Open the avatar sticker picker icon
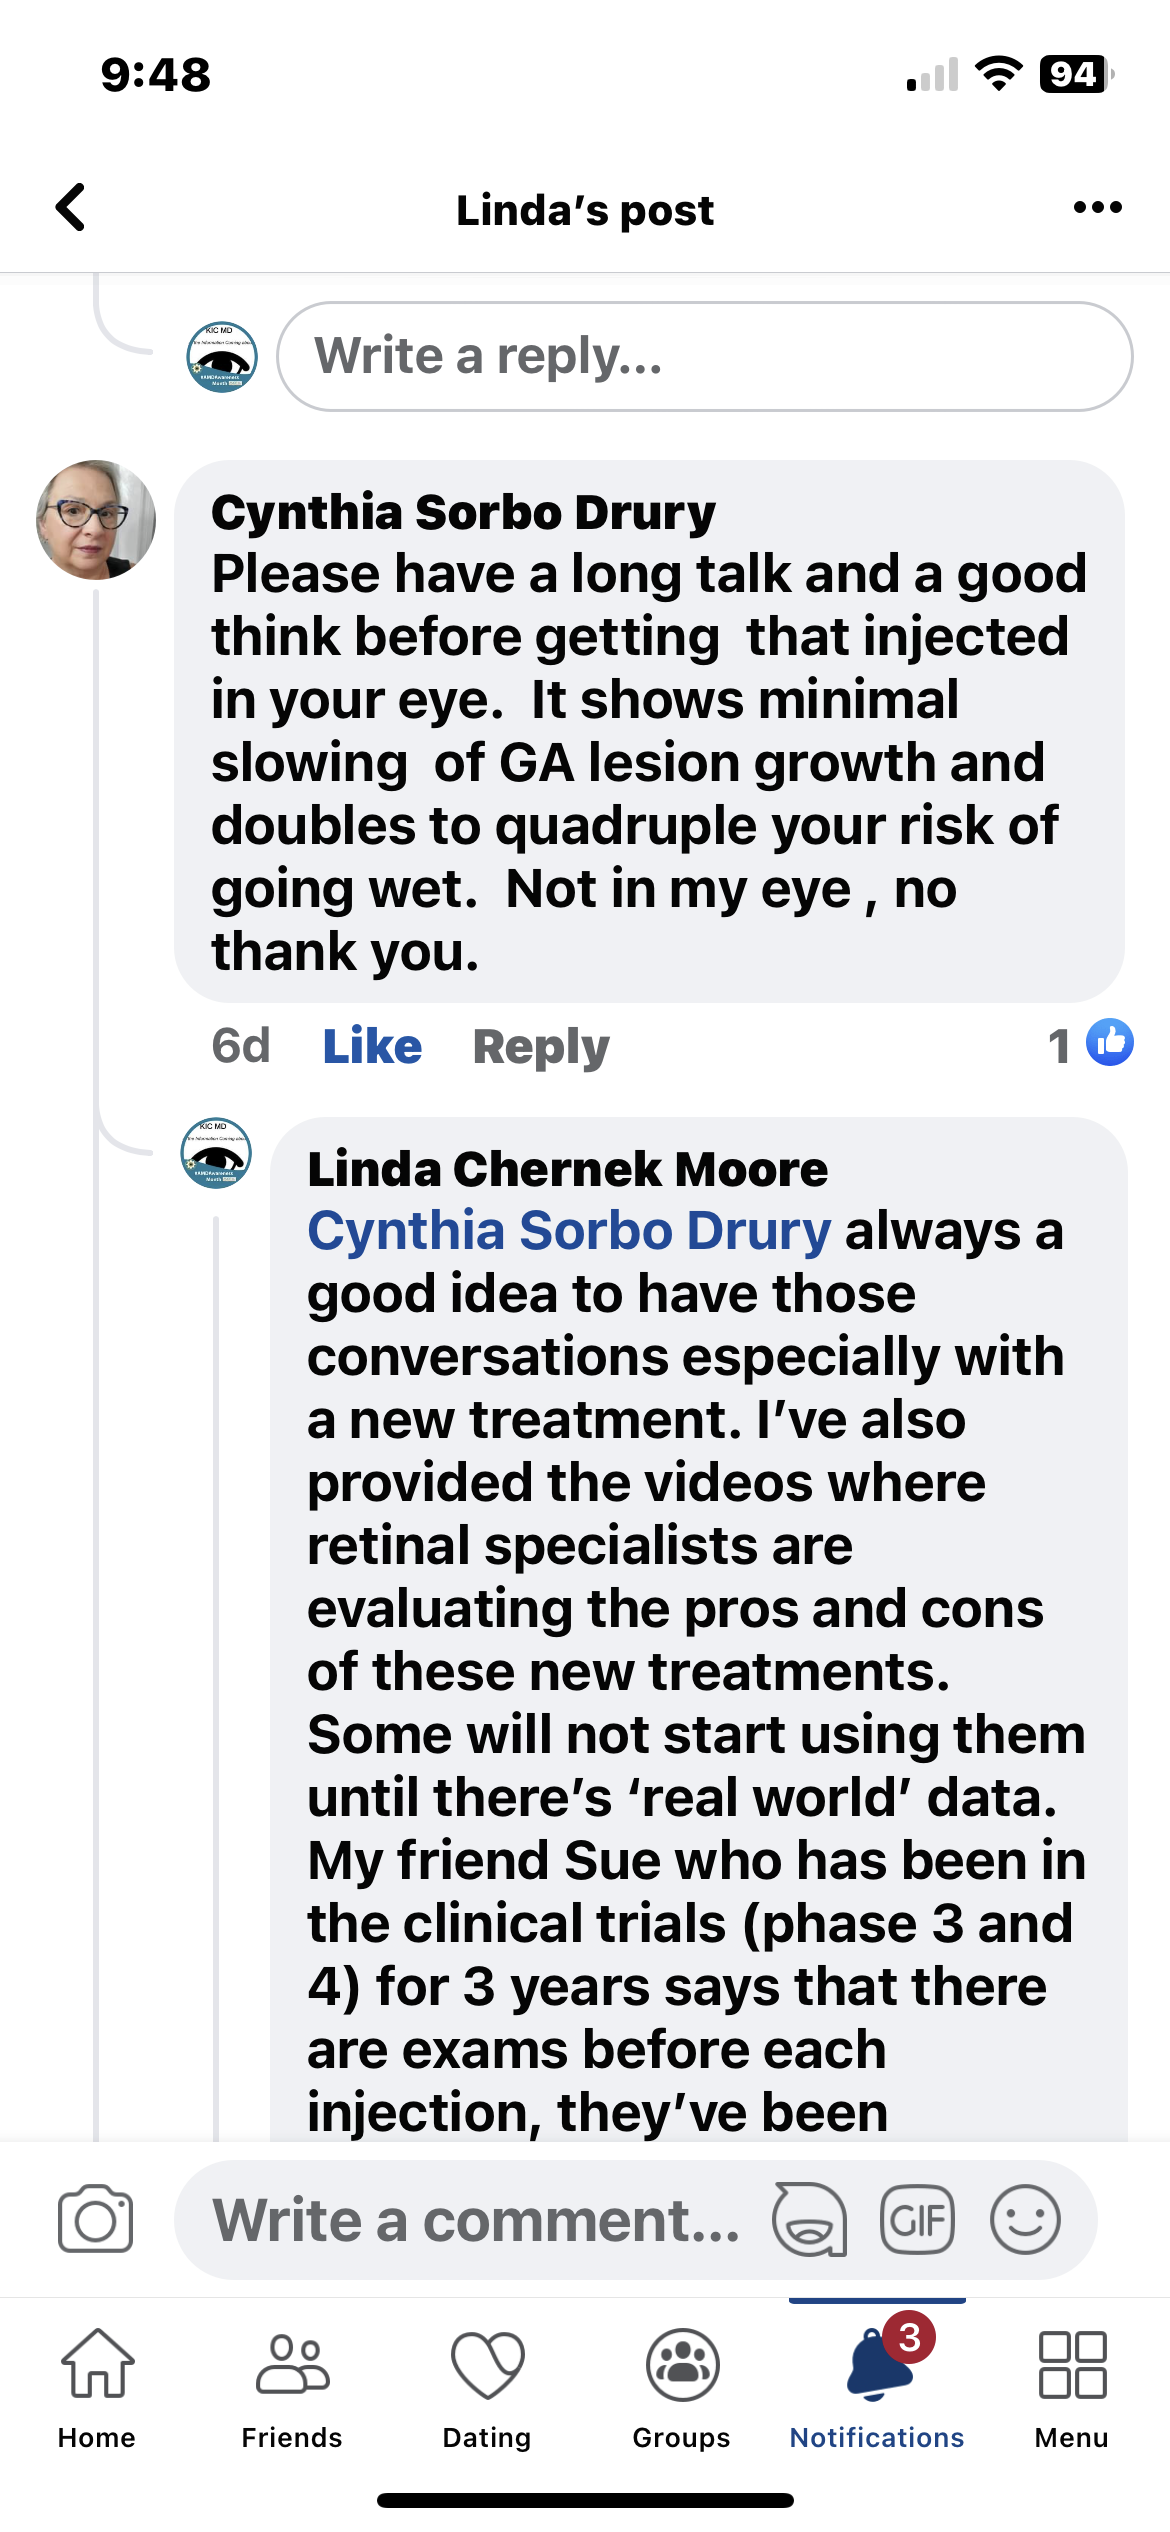This screenshot has width=1170, height=2532. point(809,2219)
